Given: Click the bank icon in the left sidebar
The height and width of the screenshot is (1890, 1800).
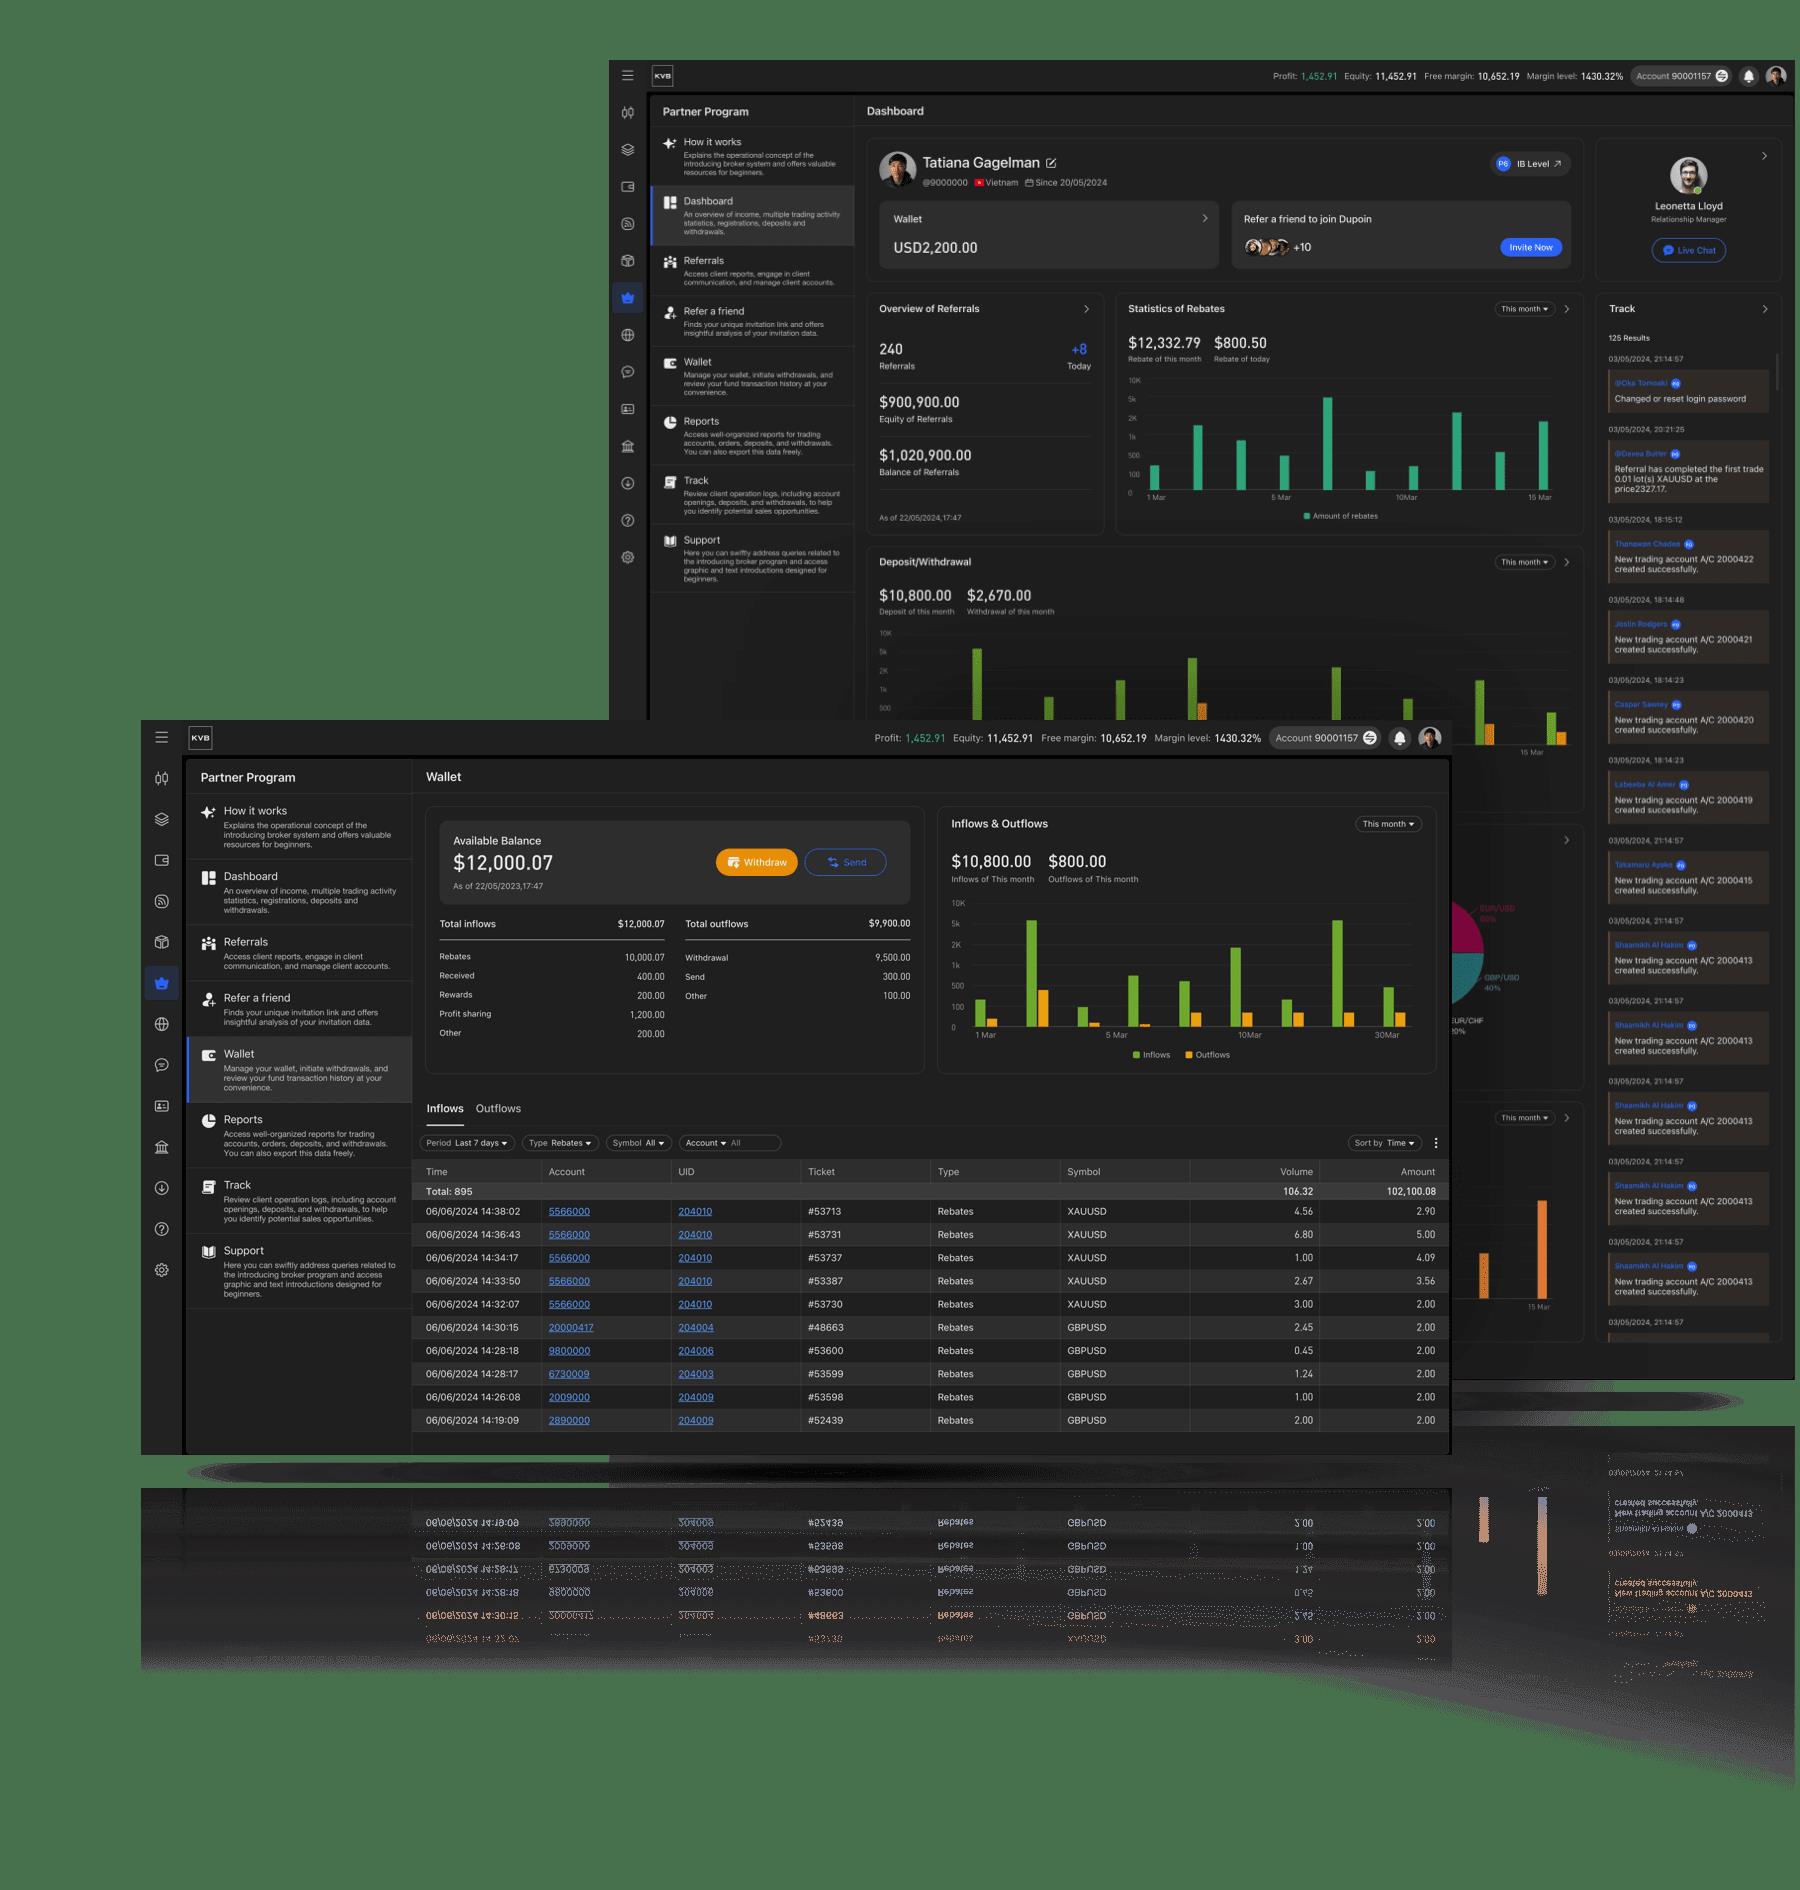Looking at the screenshot, I should [161, 1147].
